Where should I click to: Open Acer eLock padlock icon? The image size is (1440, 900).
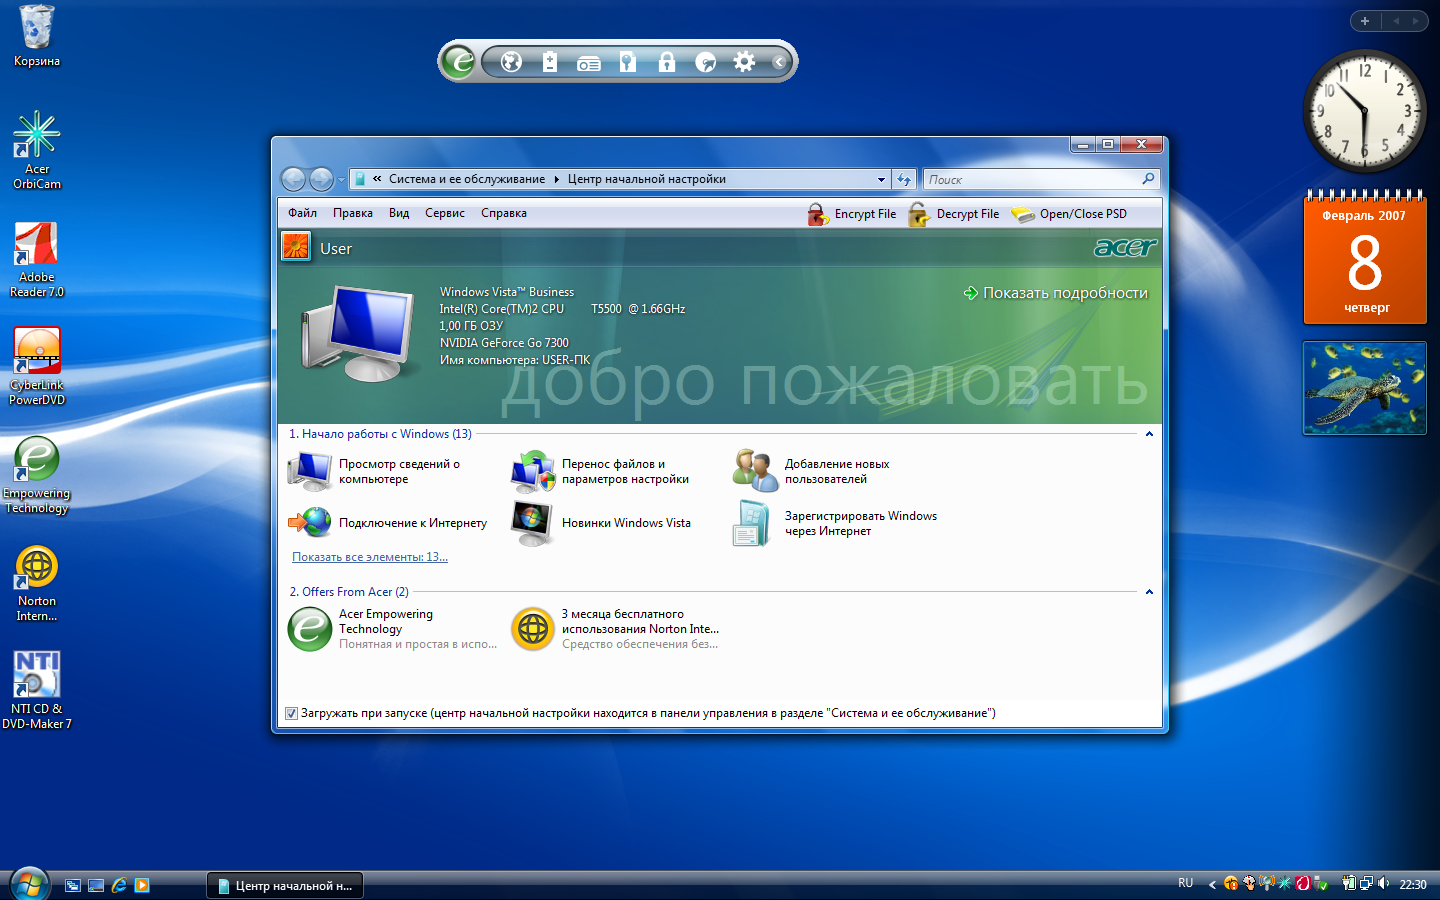tap(667, 62)
